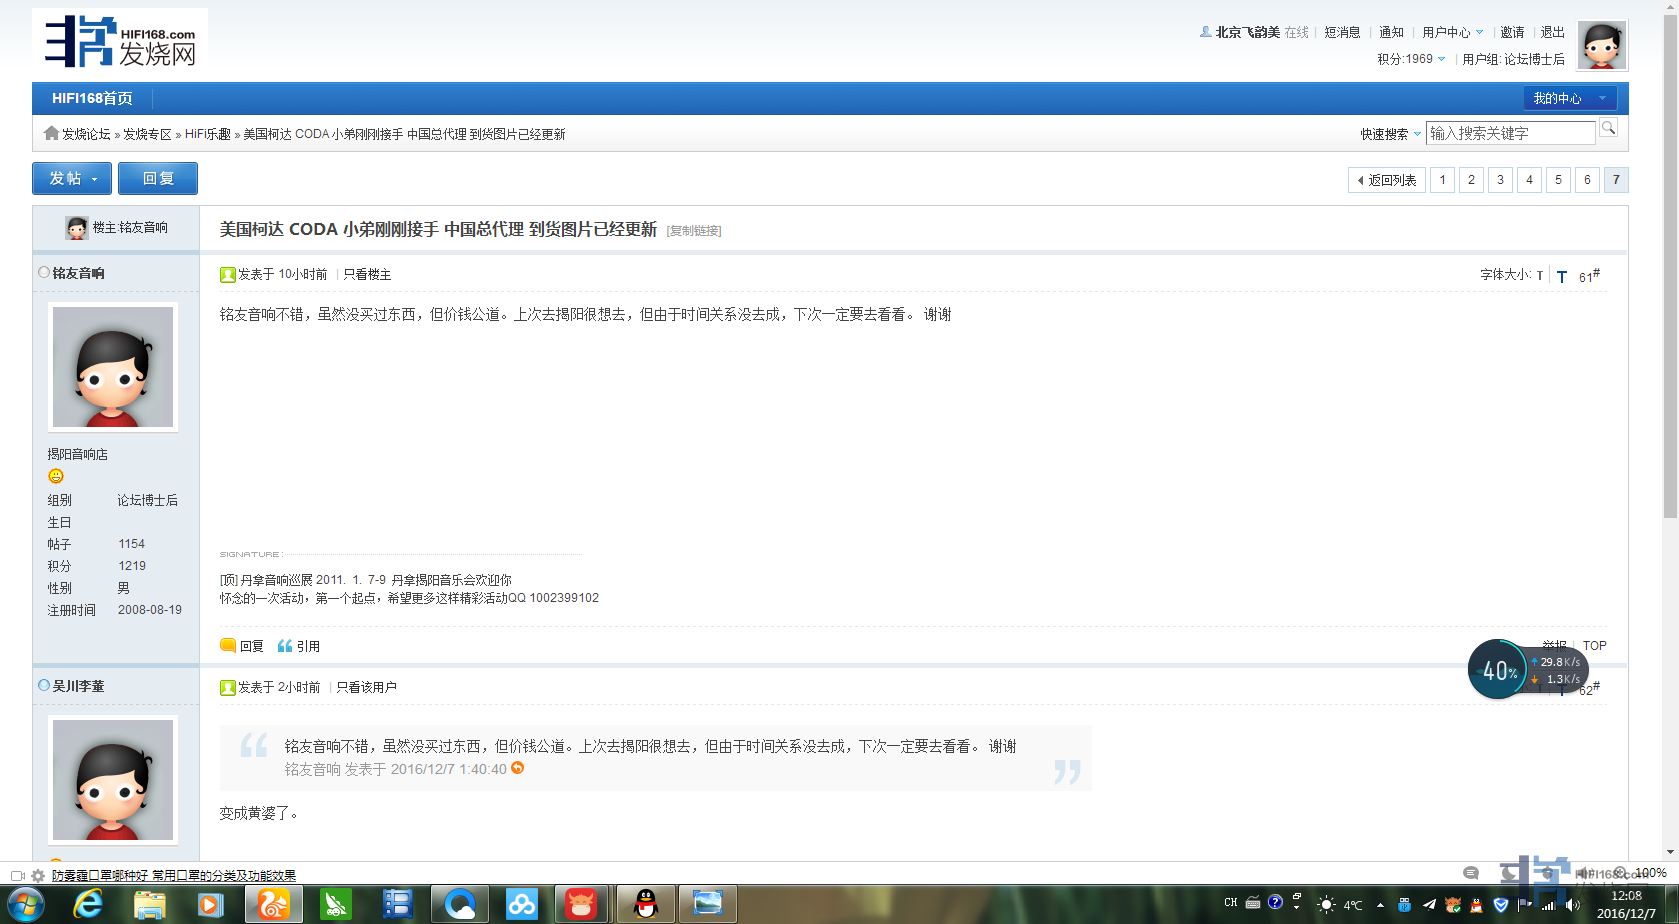The height and width of the screenshot is (924, 1679).
Task: Increase font size with large T icon
Action: 1561,276
